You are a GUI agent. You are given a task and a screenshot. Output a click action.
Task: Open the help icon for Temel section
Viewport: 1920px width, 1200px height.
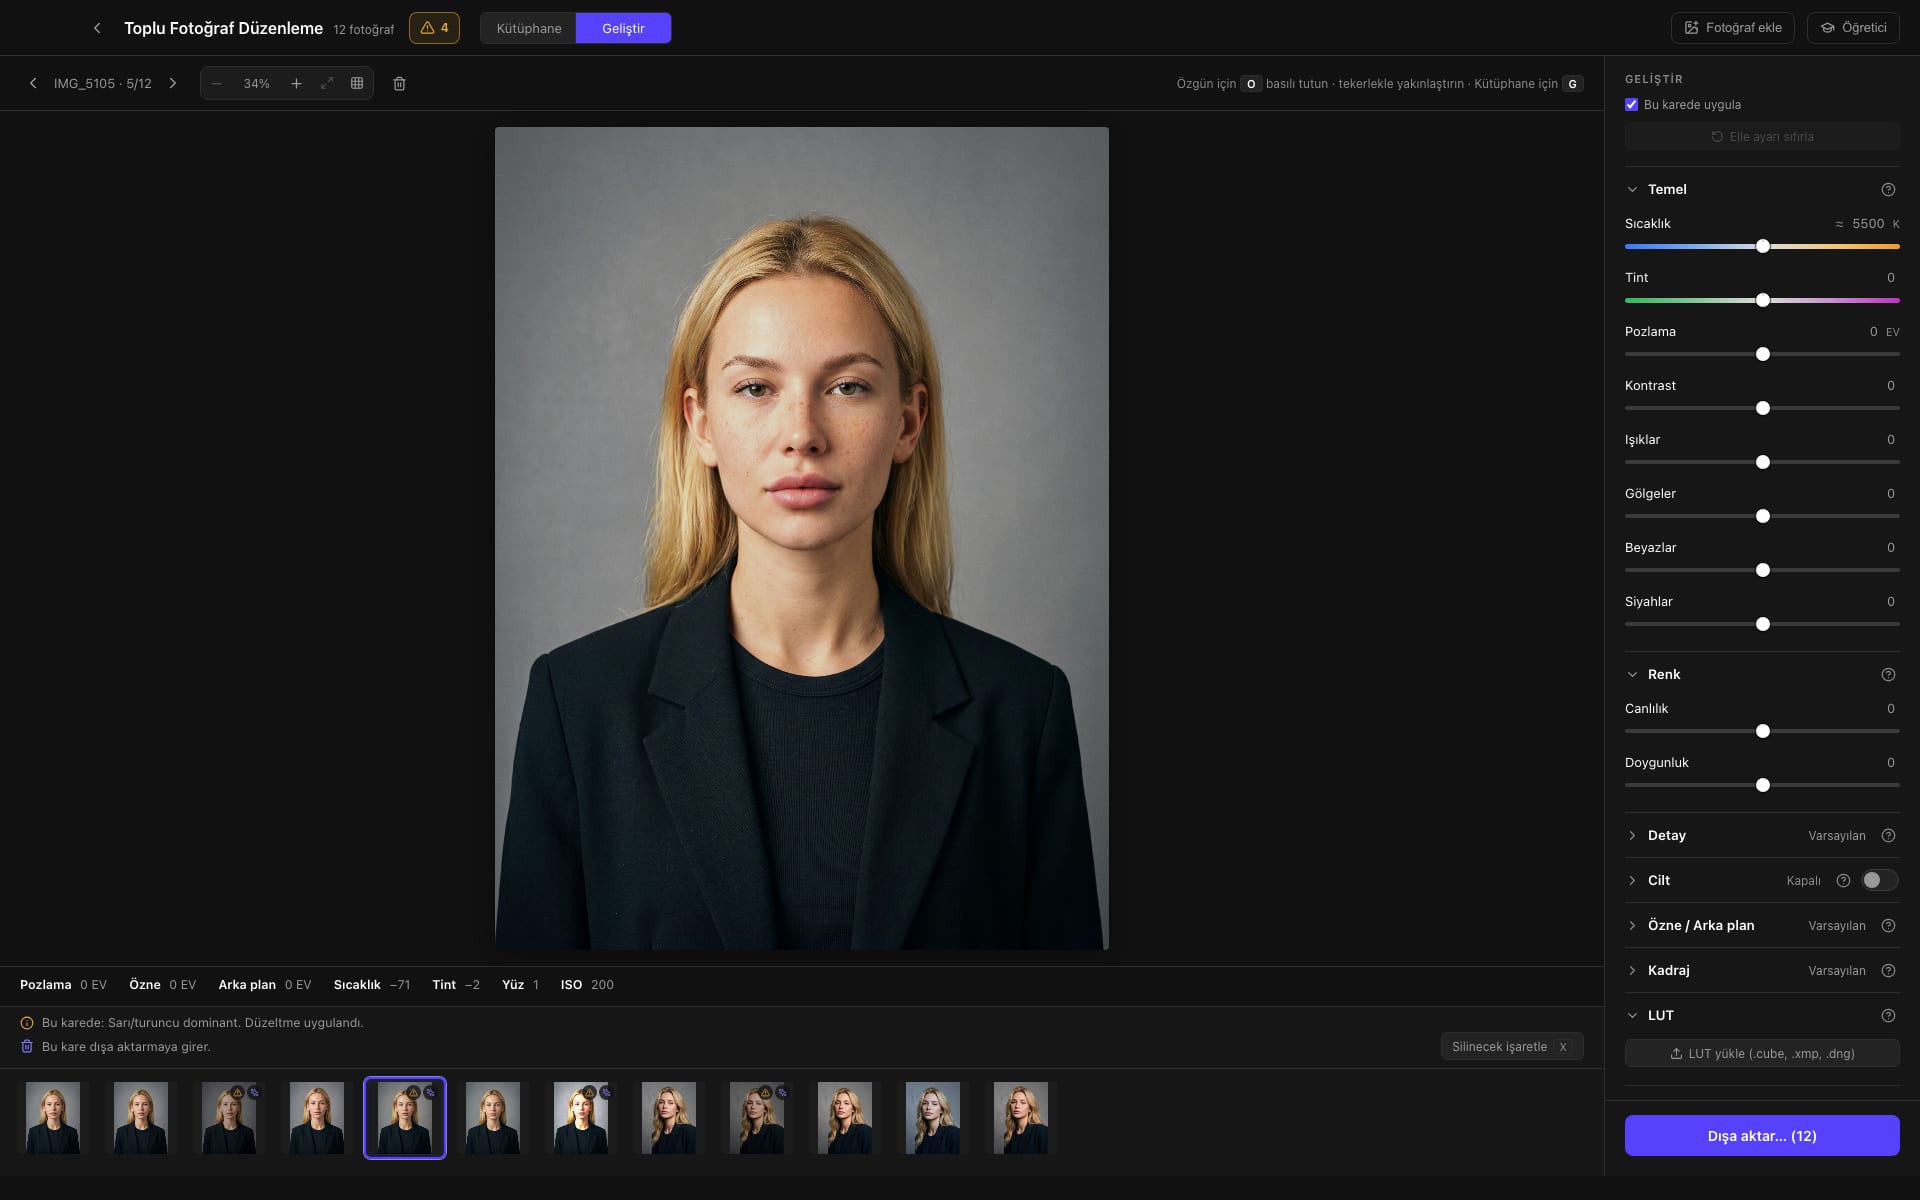pos(1888,189)
